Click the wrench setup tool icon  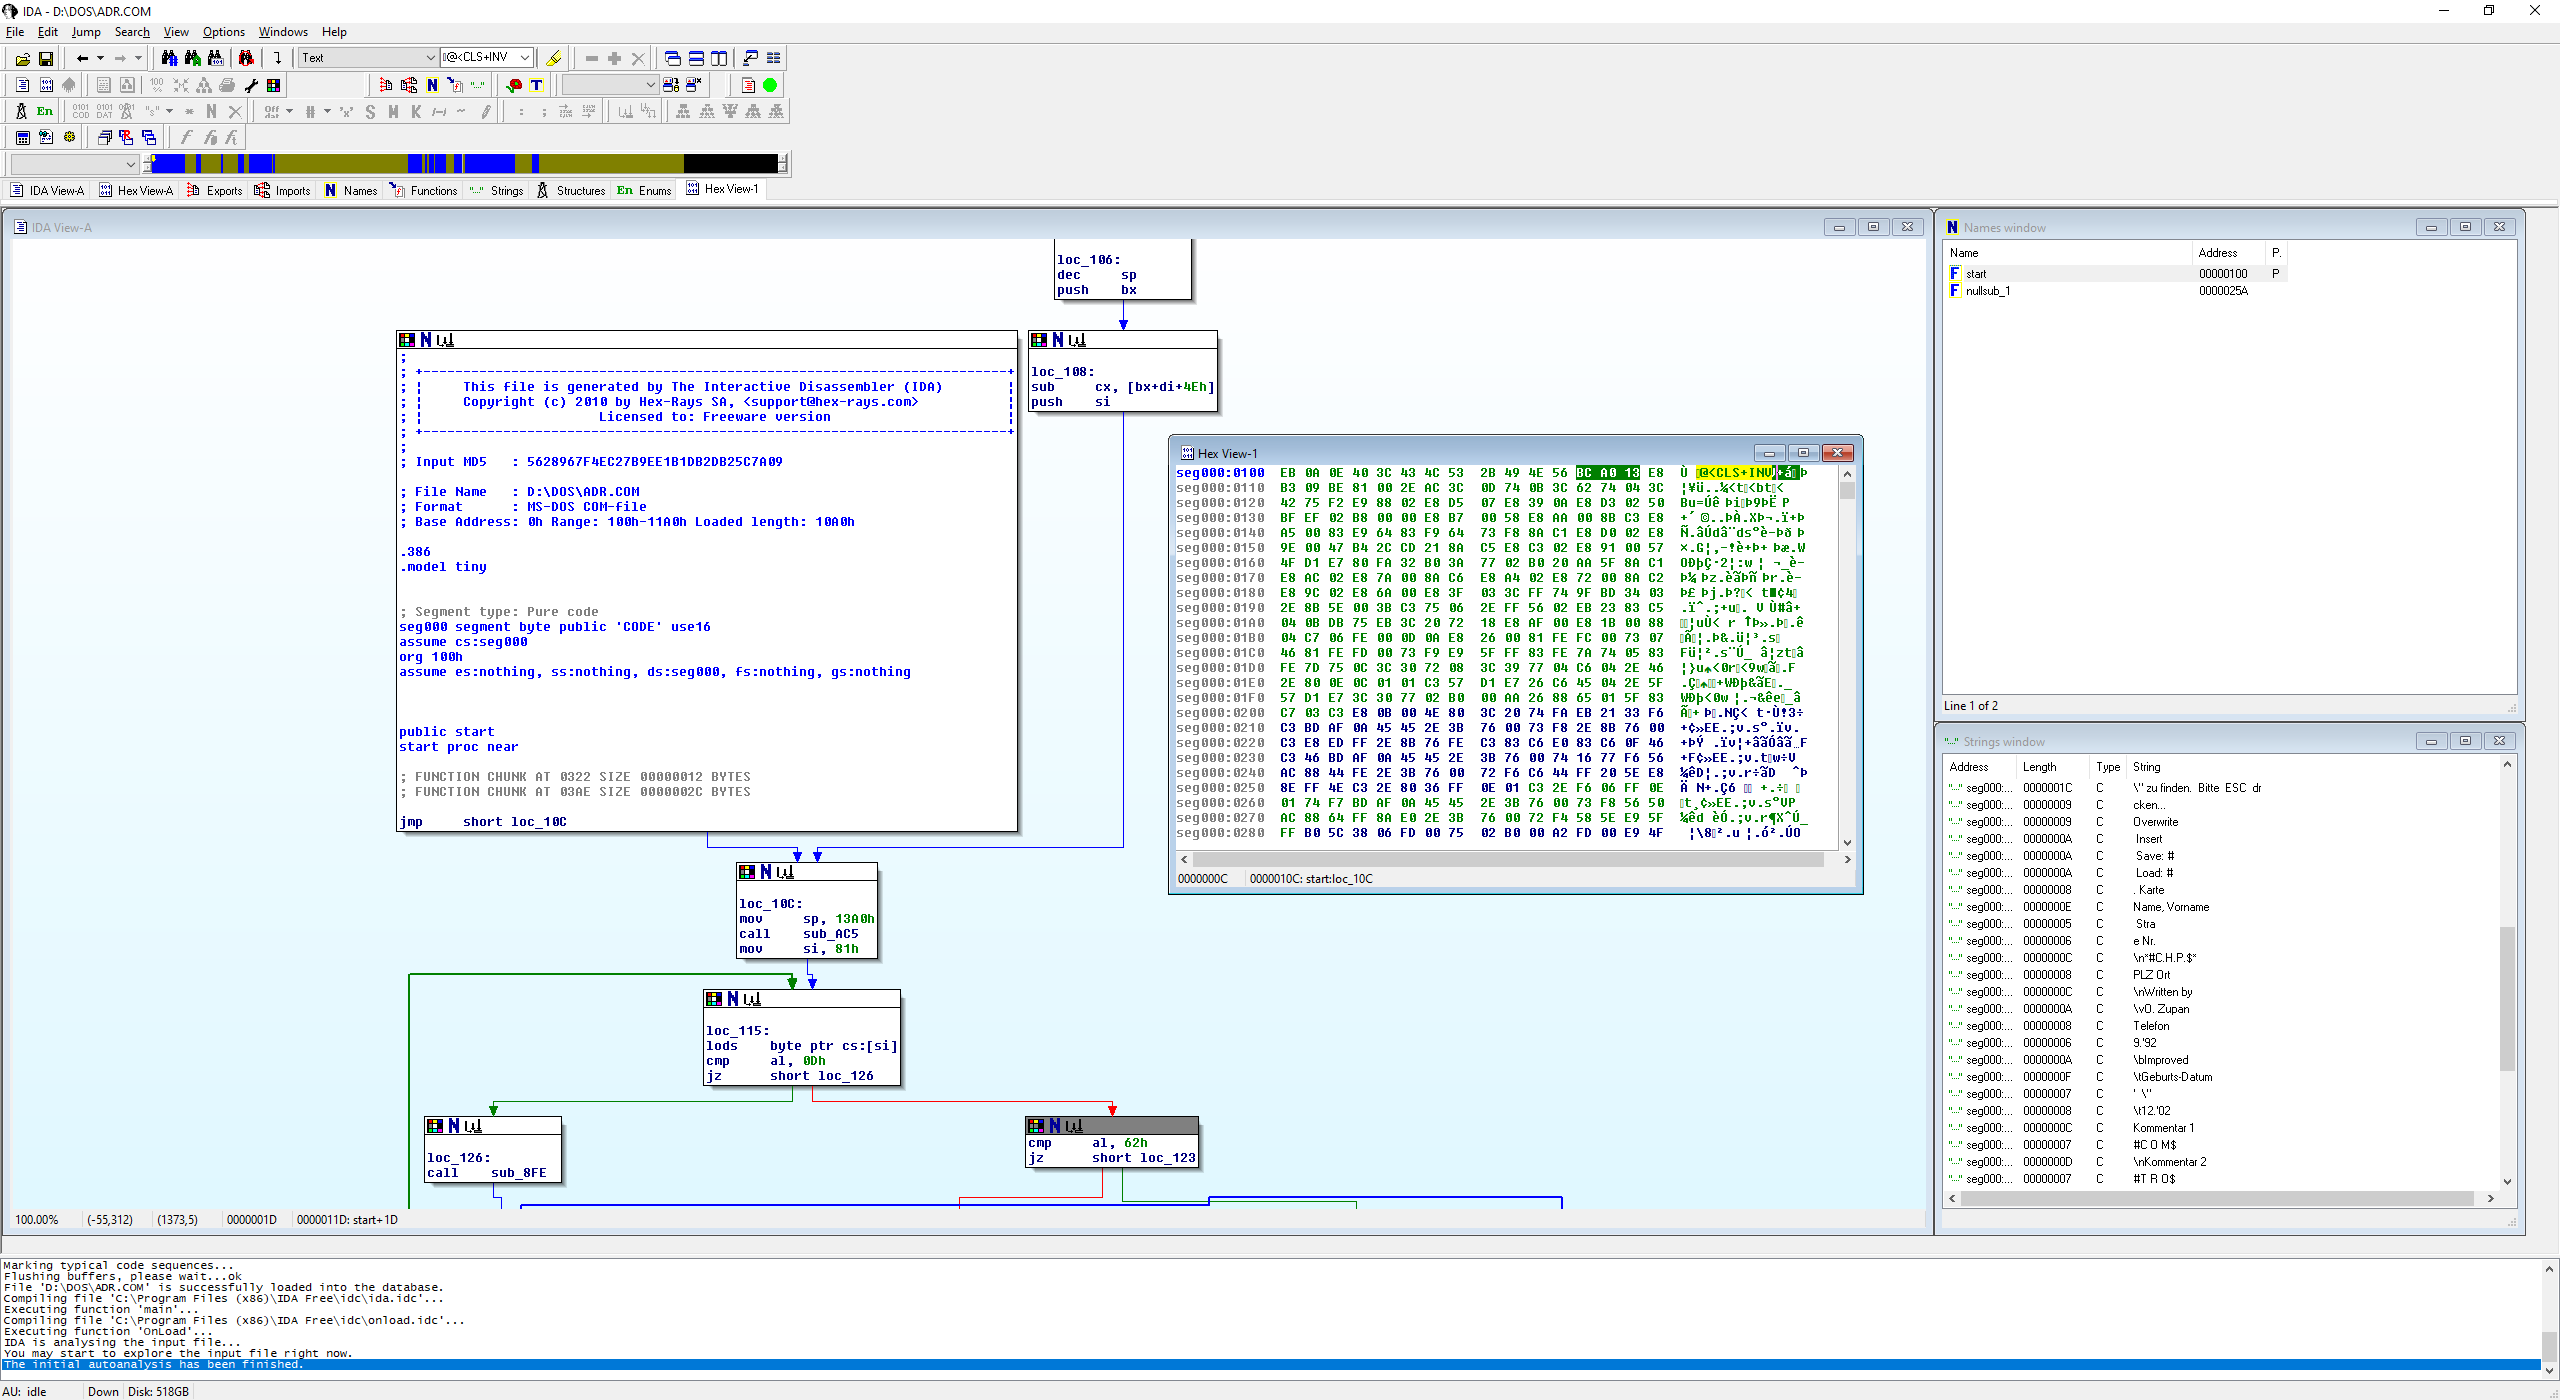251,85
